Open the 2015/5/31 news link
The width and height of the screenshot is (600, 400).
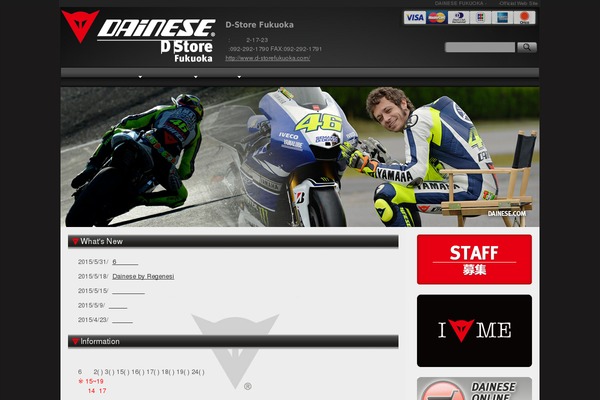(125, 262)
